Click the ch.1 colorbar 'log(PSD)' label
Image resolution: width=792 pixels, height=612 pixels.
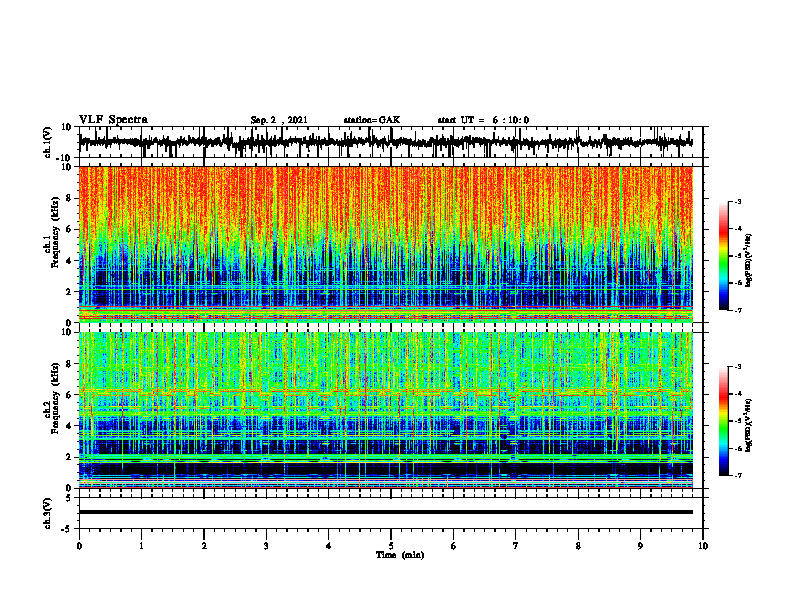[749, 261]
